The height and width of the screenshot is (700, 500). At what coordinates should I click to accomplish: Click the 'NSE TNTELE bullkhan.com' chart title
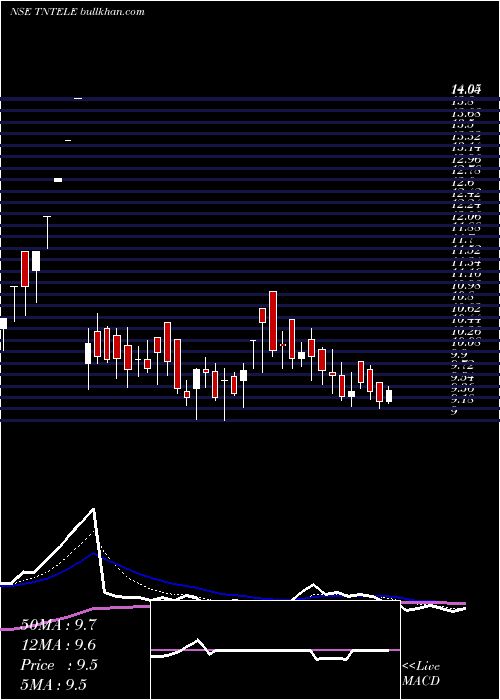77,12
